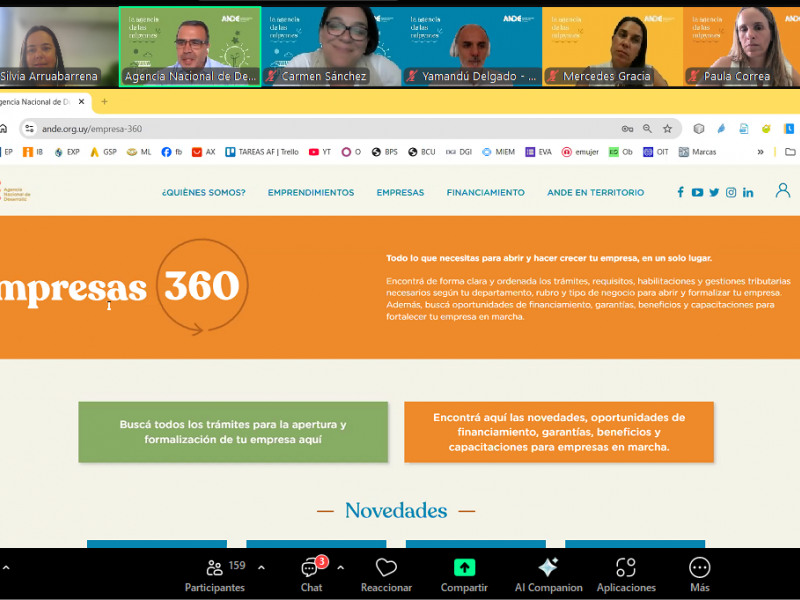Open the EMPRENDIMIENTOS menu
Viewport: 800px width, 600px height.
pyautogui.click(x=311, y=192)
